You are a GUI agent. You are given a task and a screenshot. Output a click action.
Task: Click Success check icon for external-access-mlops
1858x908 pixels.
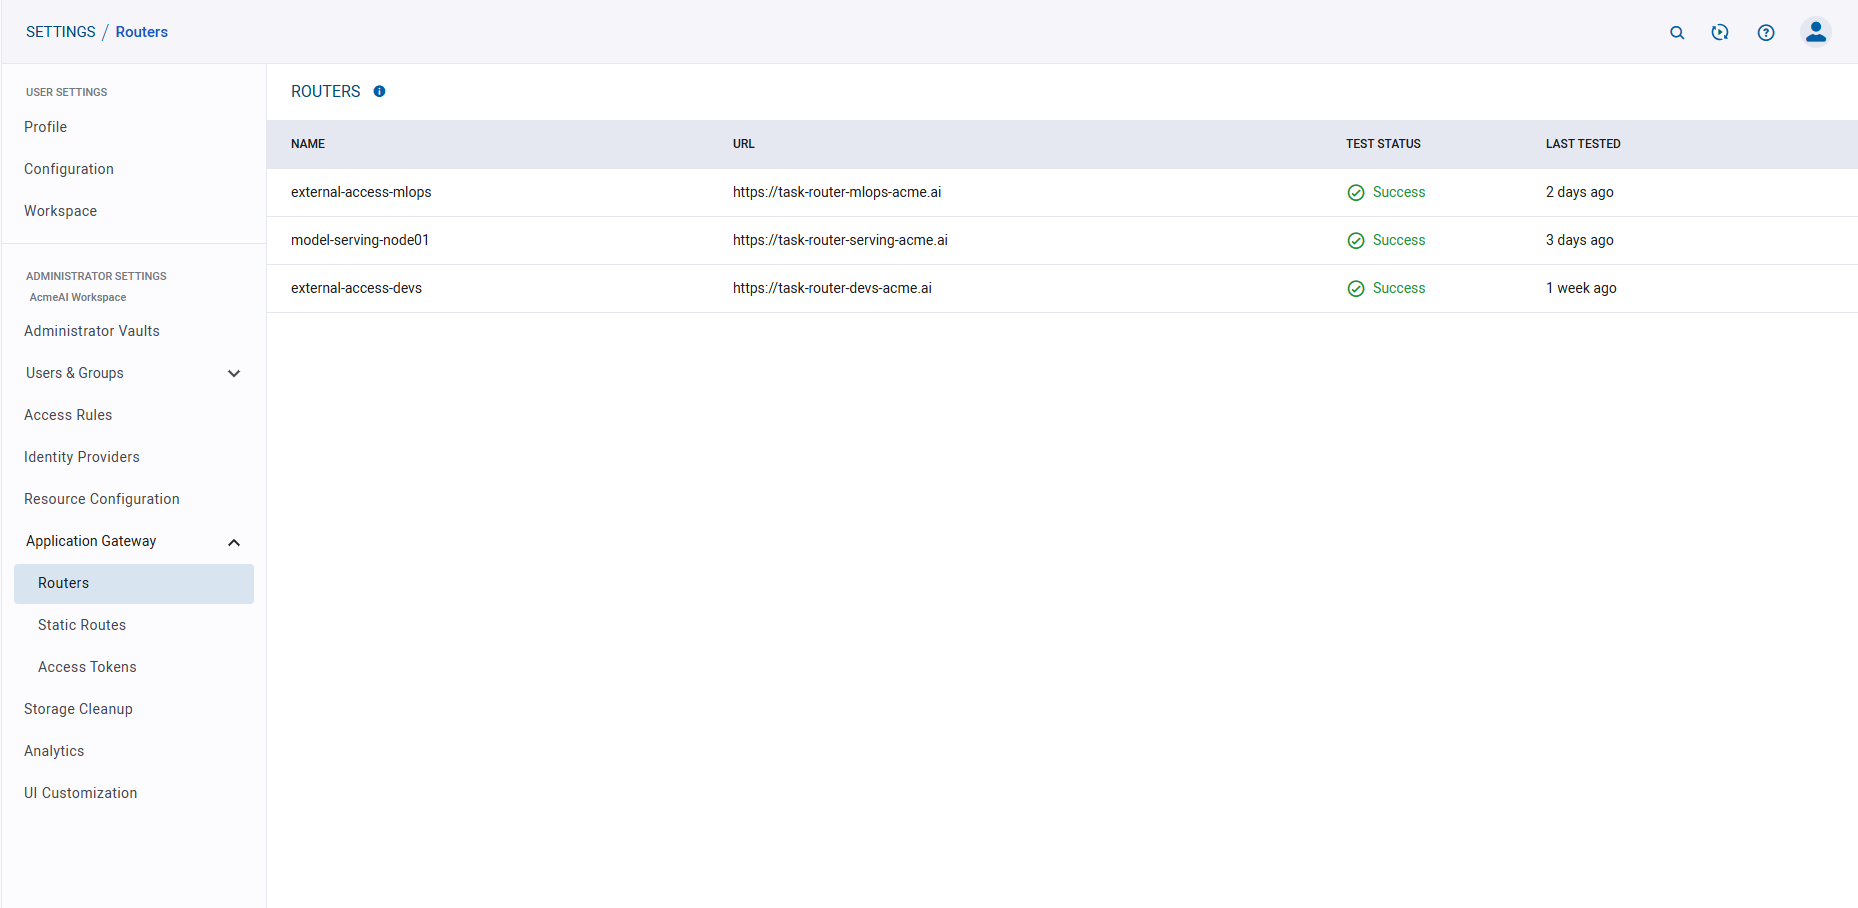(x=1356, y=193)
